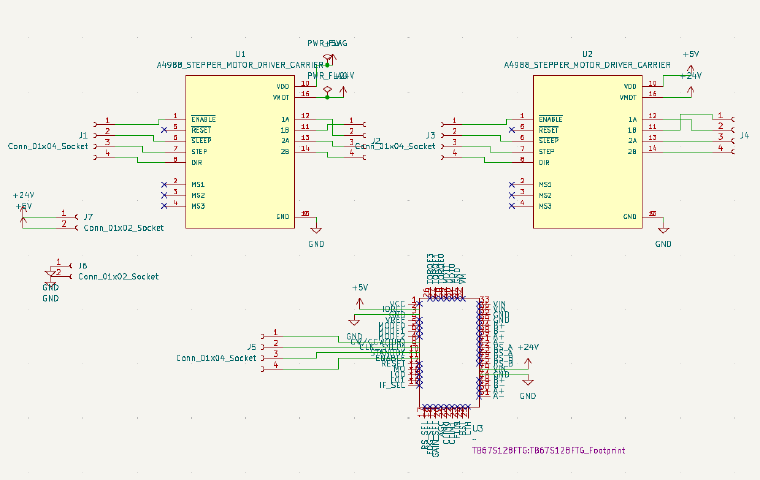The width and height of the screenshot is (760, 480).
Task: Click U2's A4988_STEPPER_MOTOR_DRIVER_CARRIER value text
Action: 587,65
